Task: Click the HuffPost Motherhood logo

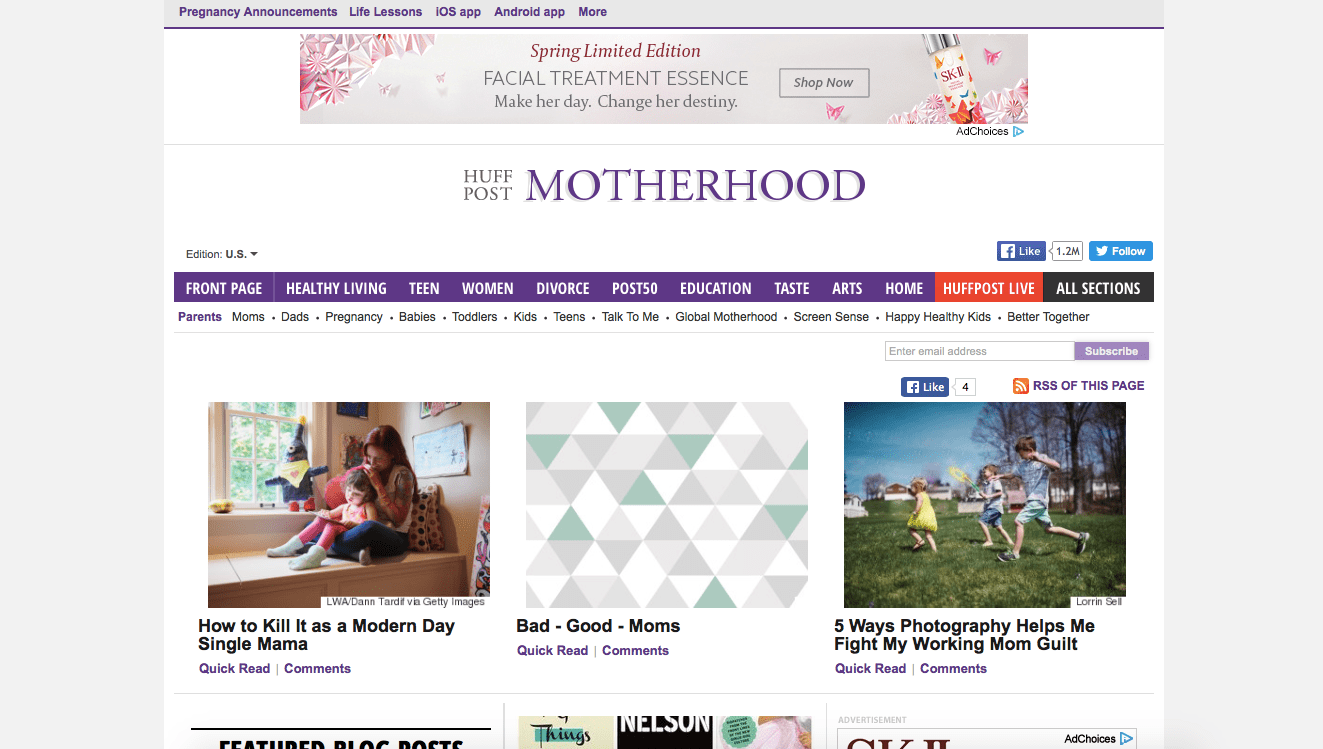Action: point(663,186)
